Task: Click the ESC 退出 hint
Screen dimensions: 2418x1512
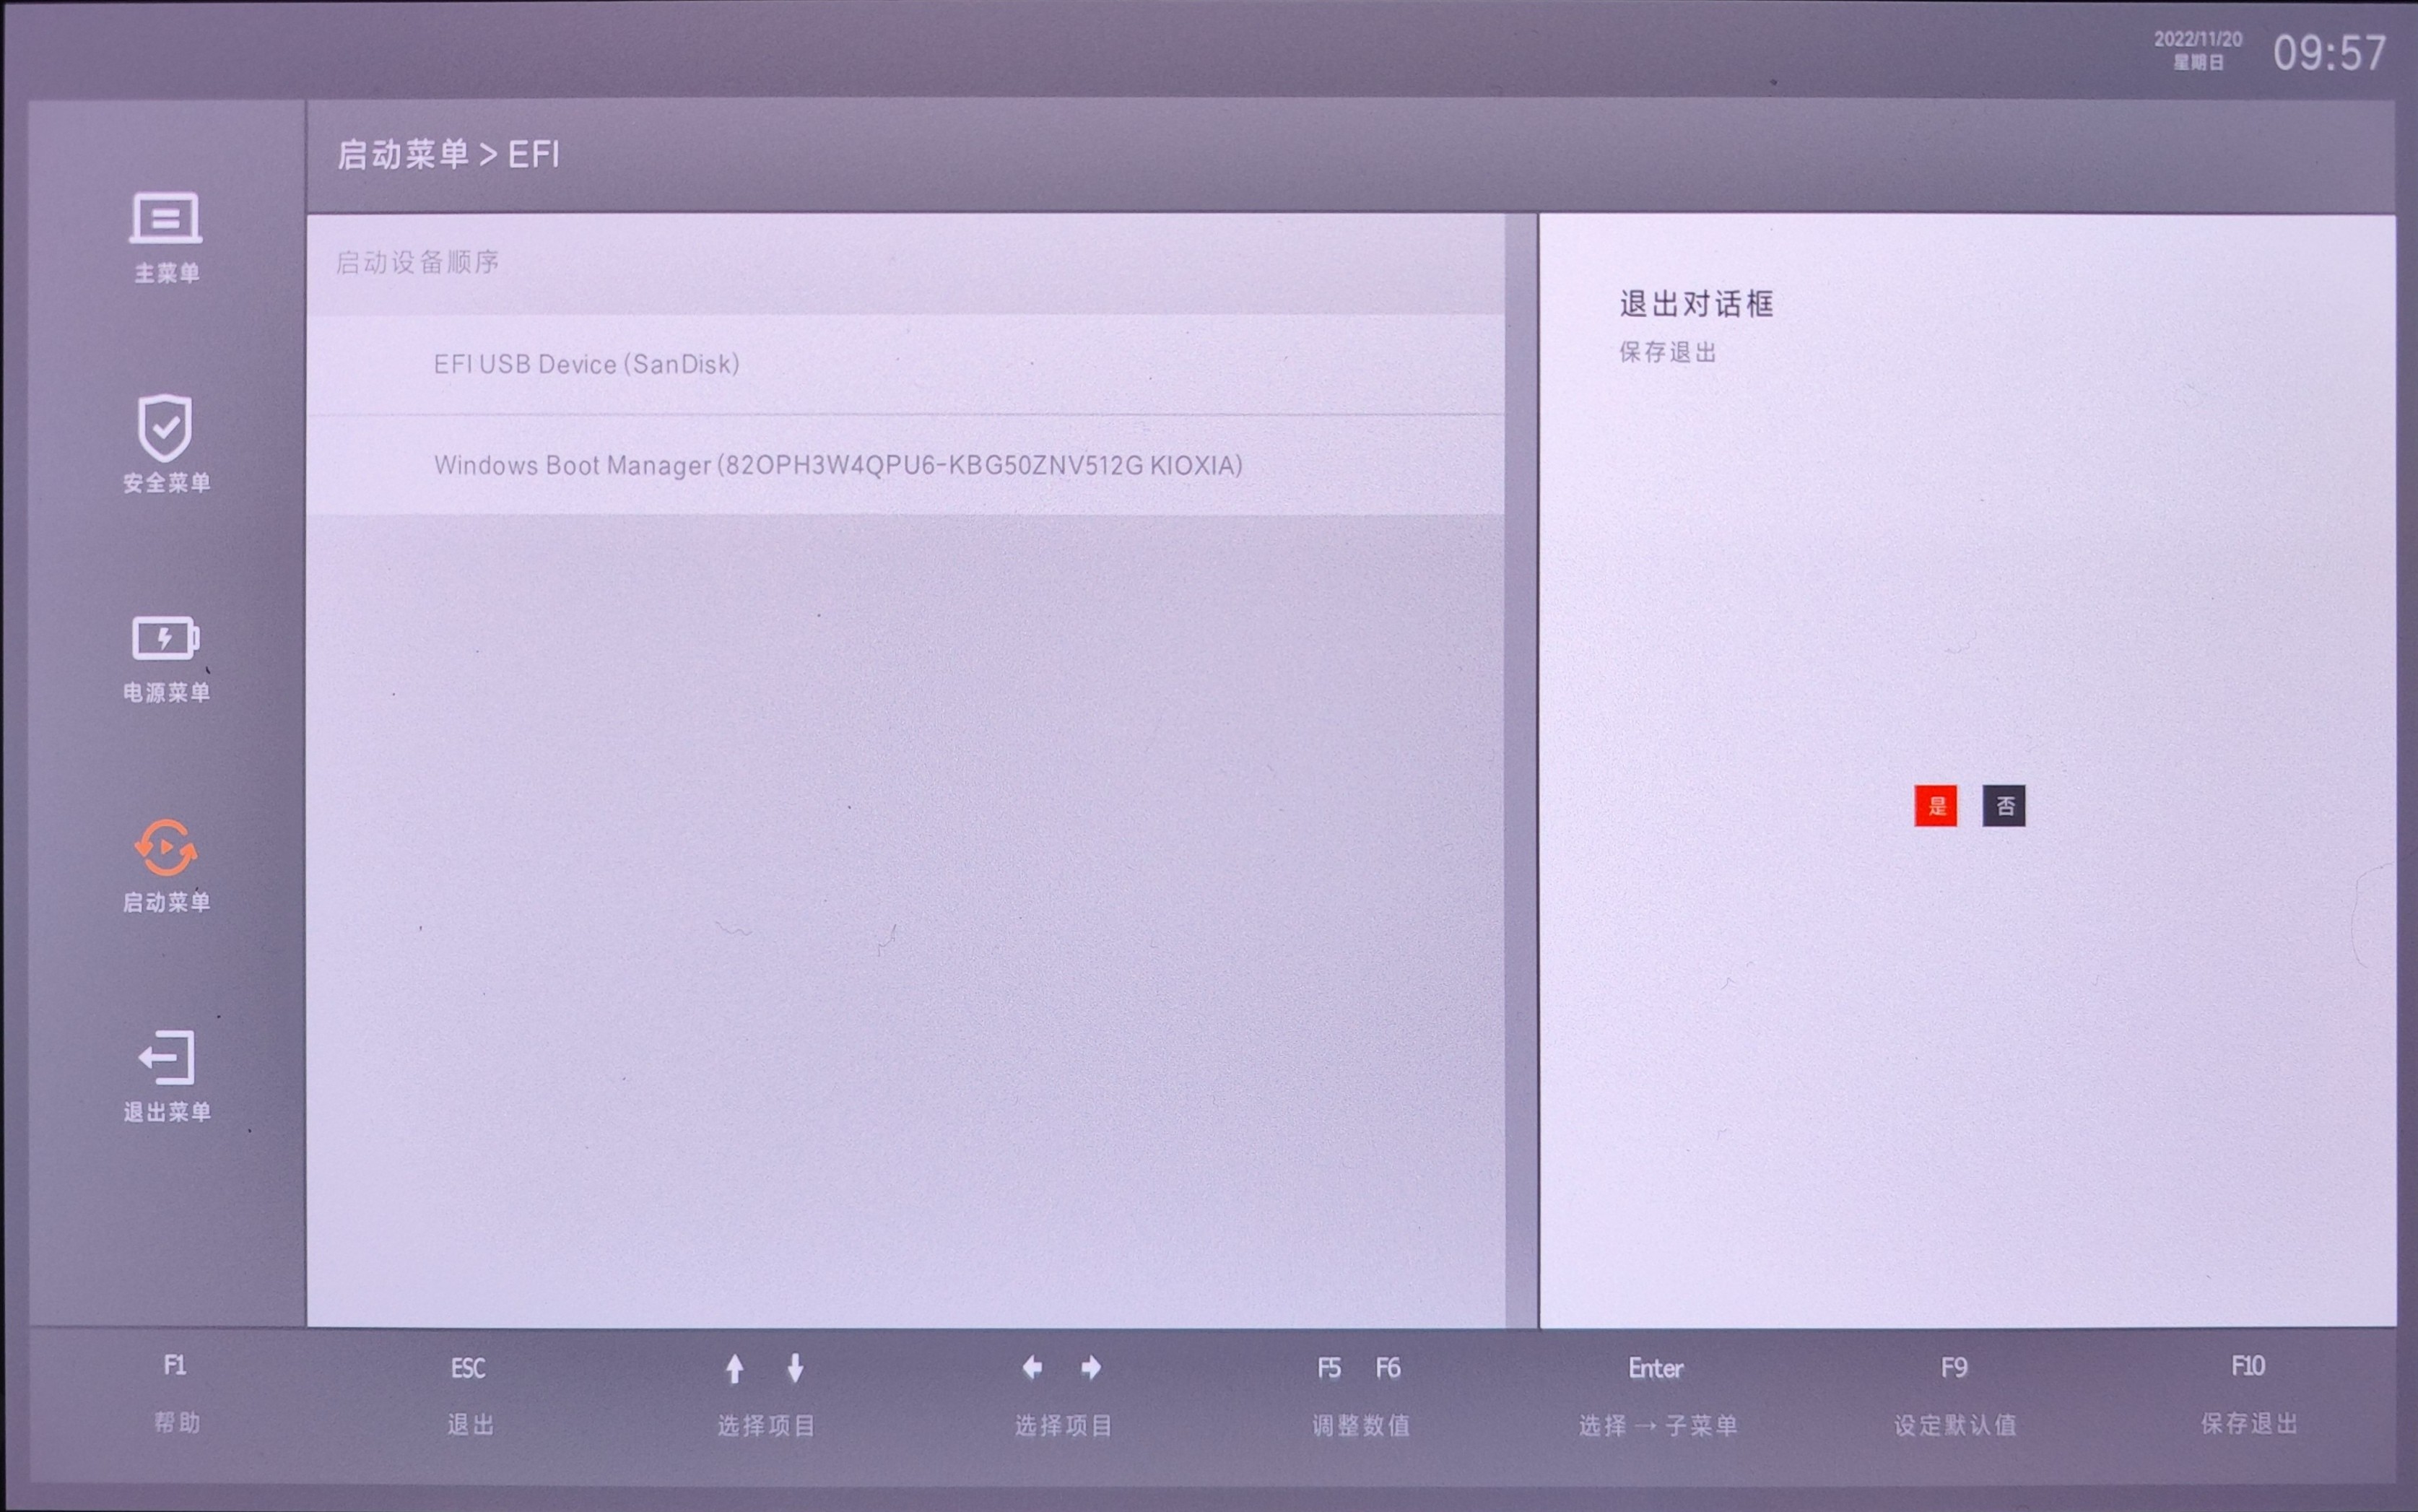Action: click(x=469, y=1395)
